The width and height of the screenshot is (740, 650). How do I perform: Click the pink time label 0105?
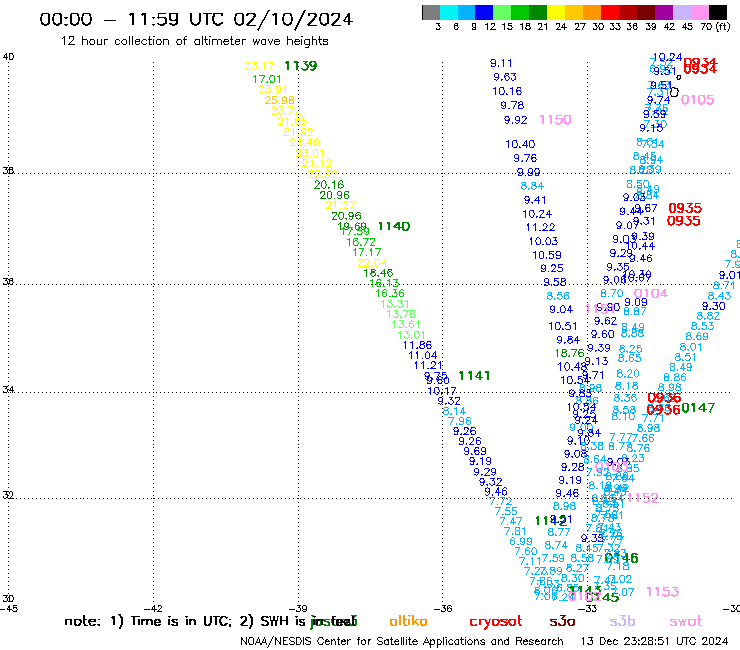pos(698,100)
